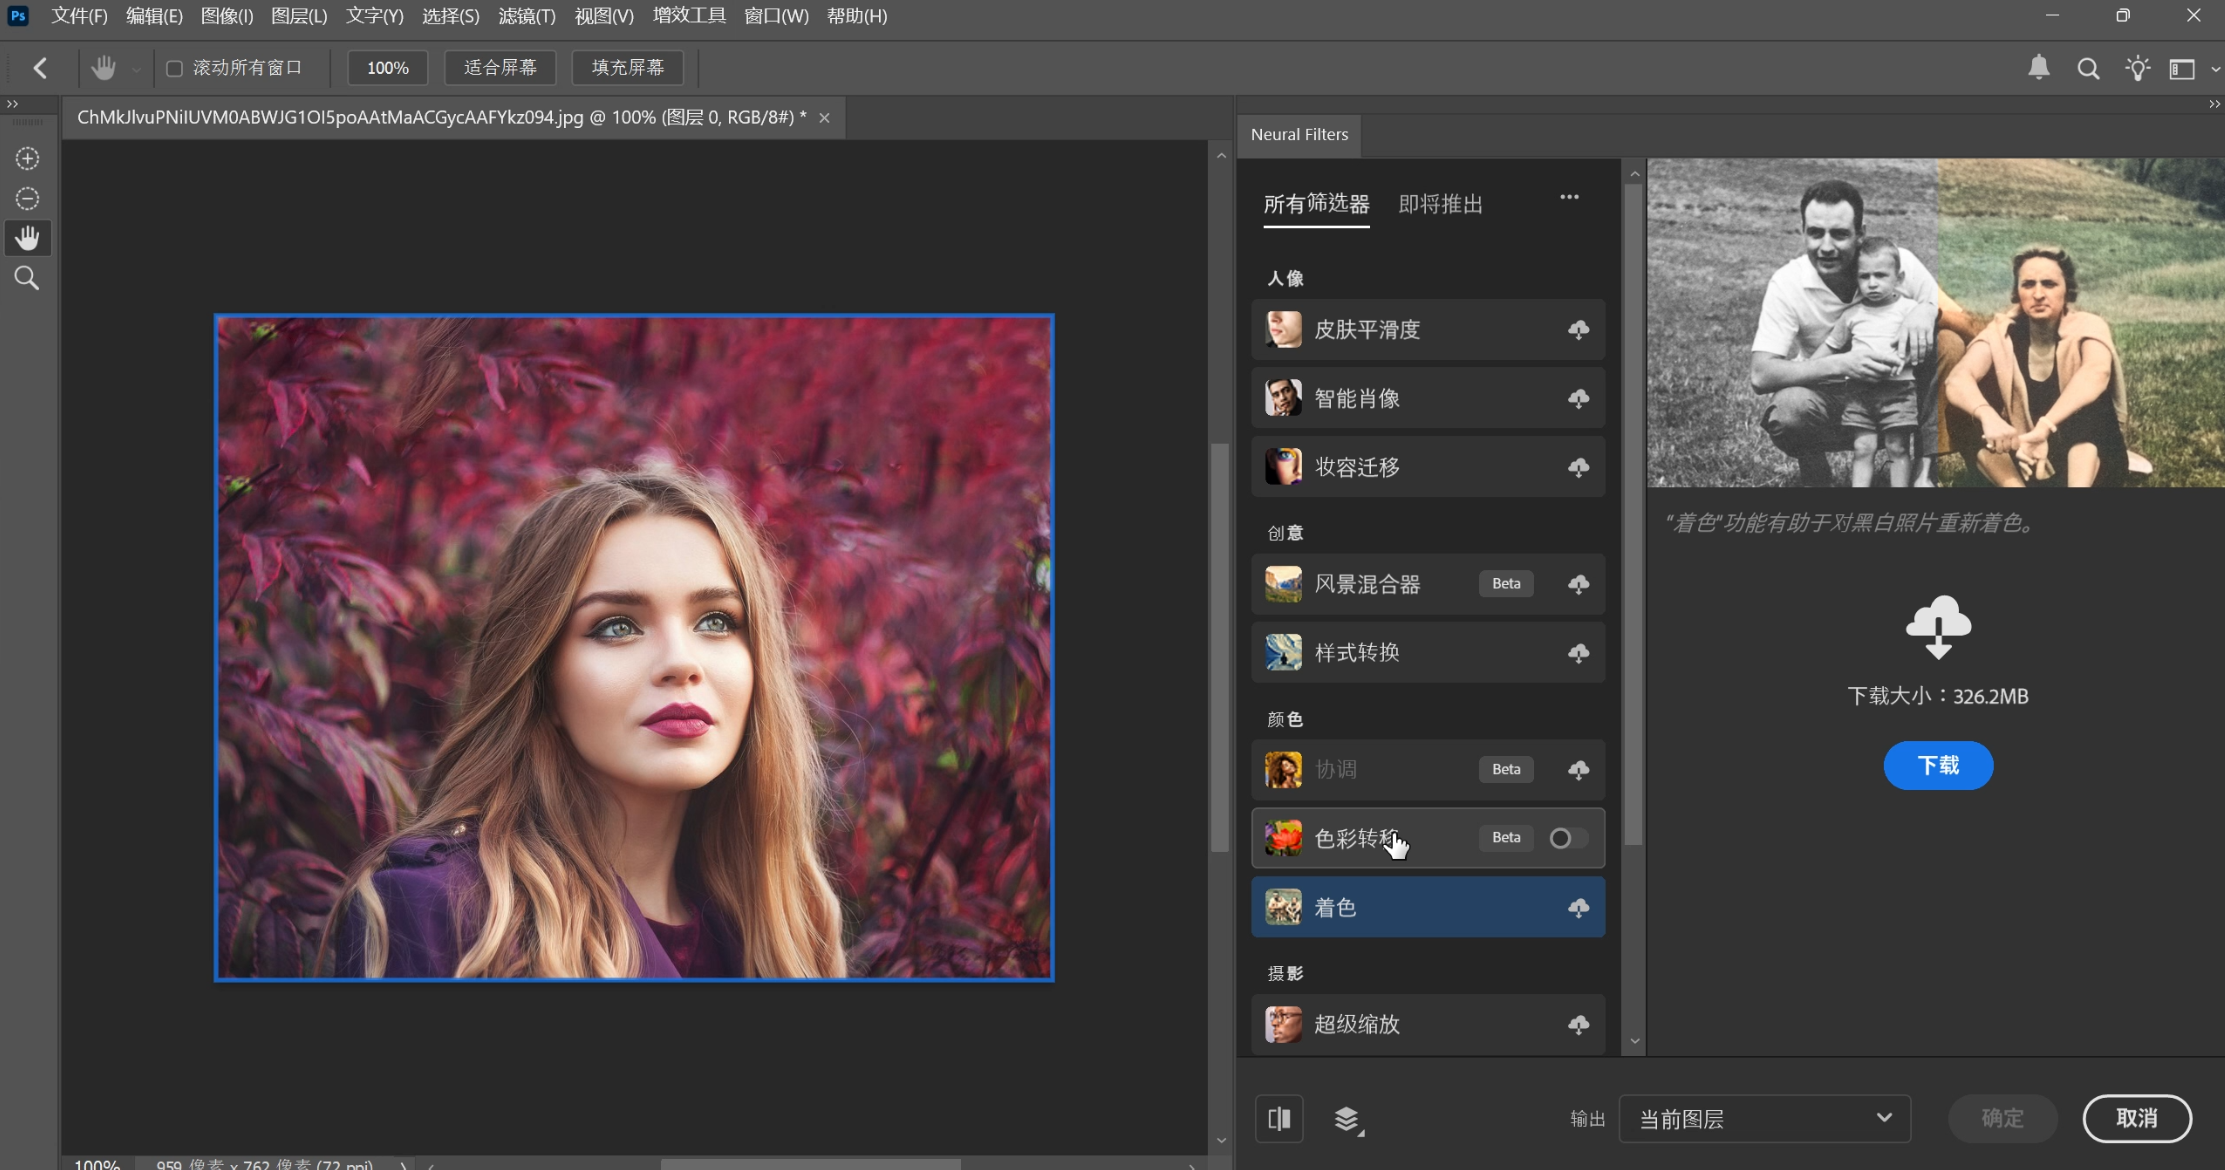This screenshot has height=1170, width=2225.
Task: Open the notifications bell
Action: (2038, 68)
